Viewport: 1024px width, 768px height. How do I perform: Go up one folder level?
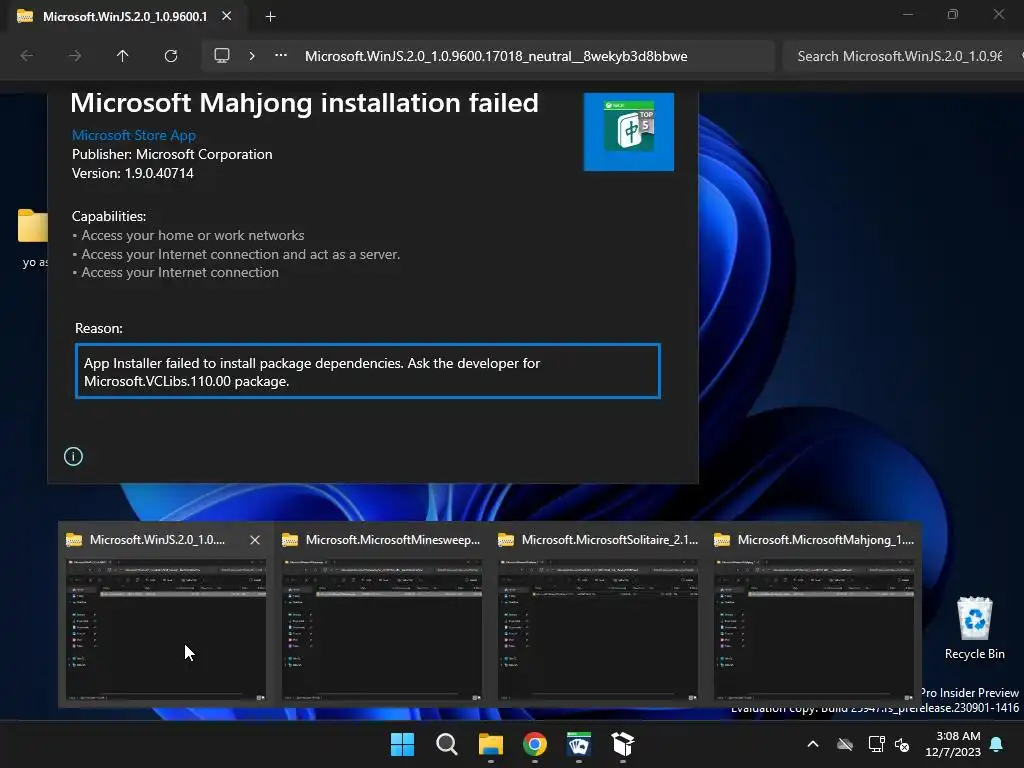[x=122, y=56]
